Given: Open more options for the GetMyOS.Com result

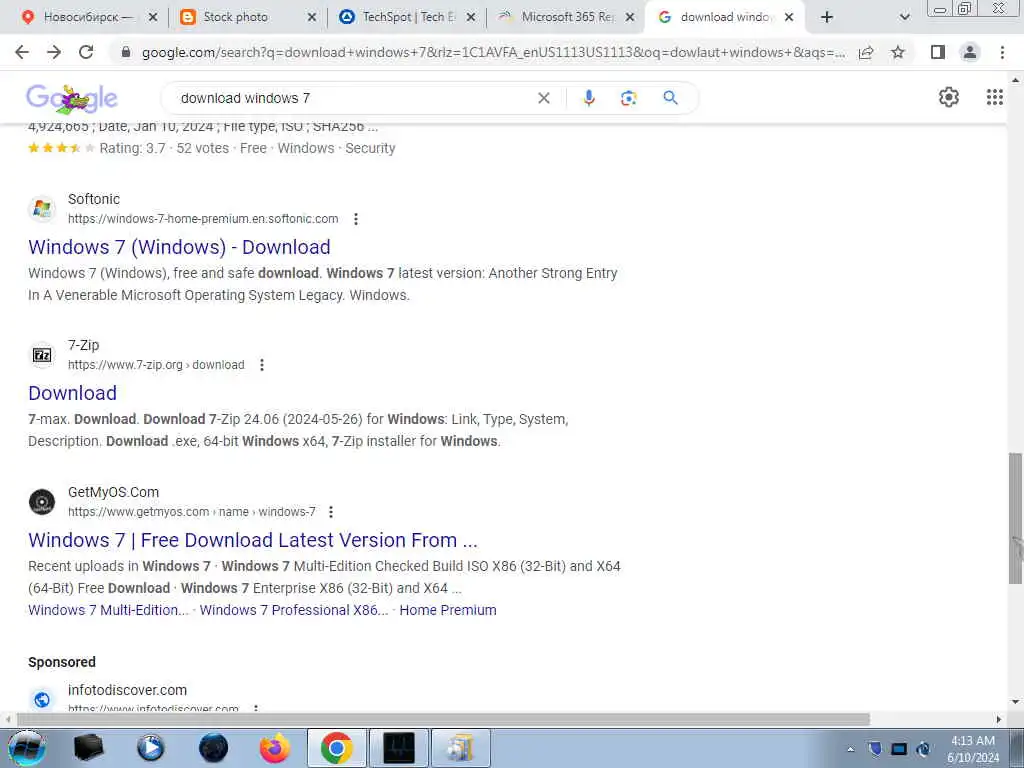Looking at the screenshot, I should 331,512.
